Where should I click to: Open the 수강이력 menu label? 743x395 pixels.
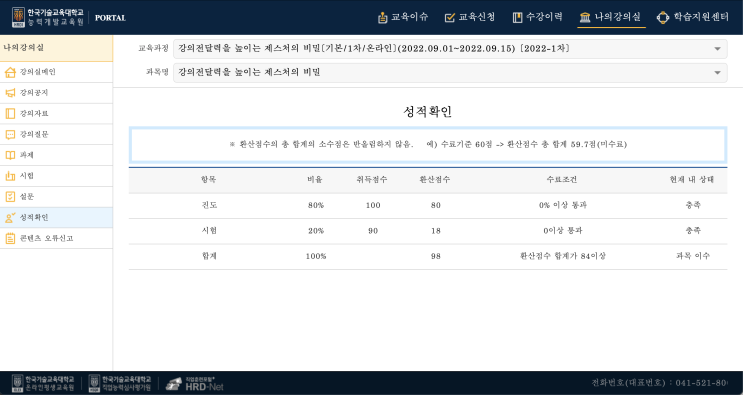[x=544, y=18]
